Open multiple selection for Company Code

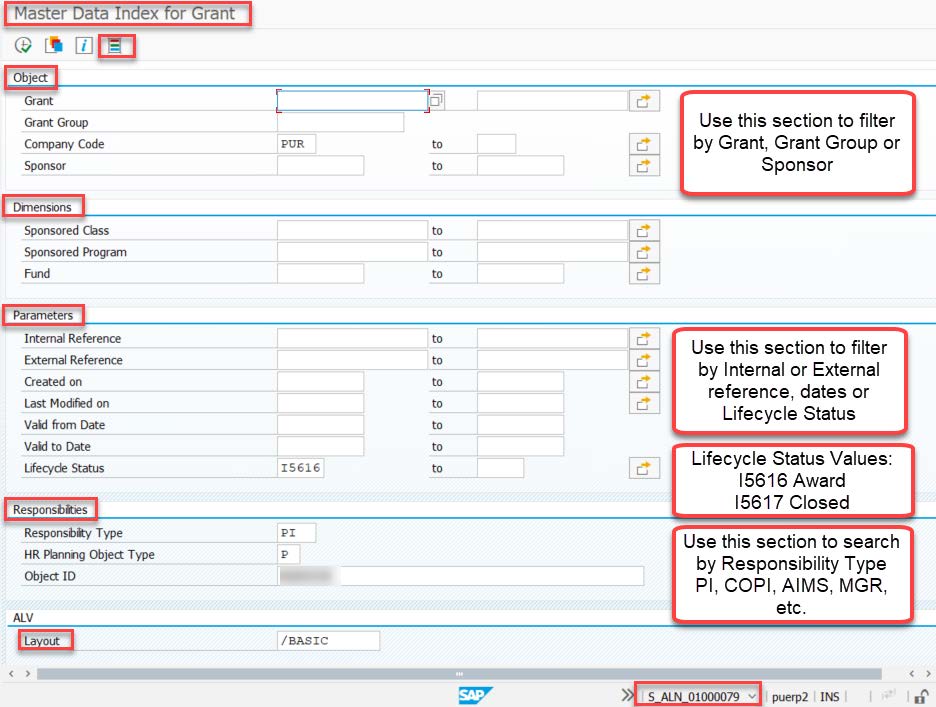(644, 144)
